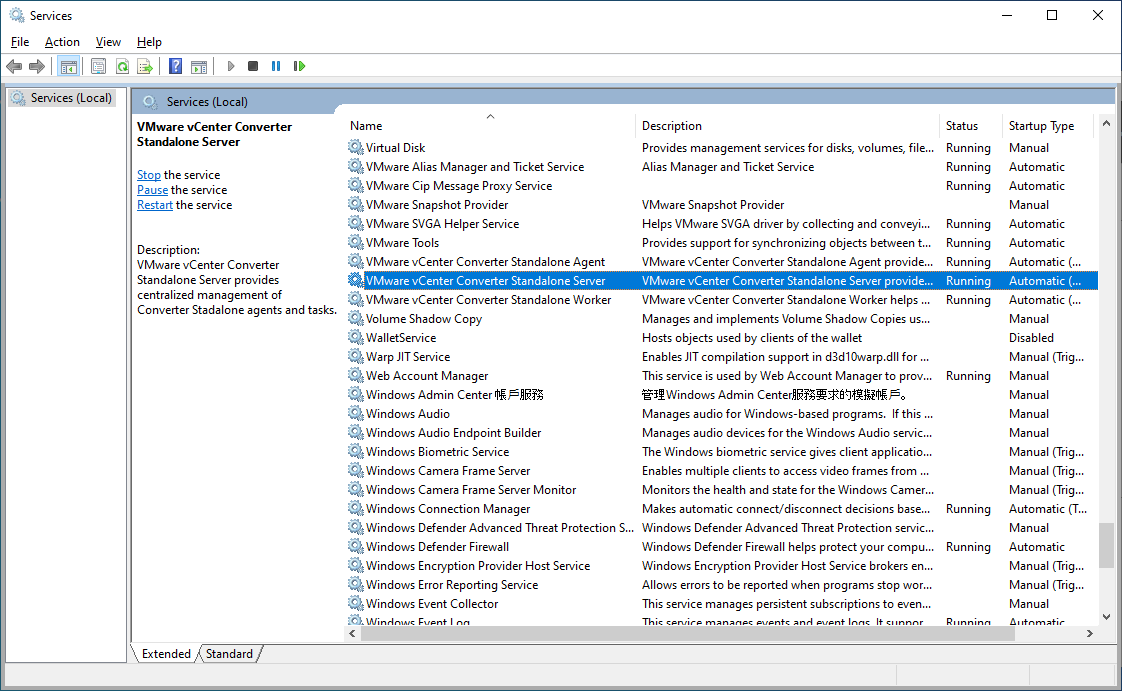The width and height of the screenshot is (1122, 691).
Task: Sort by the Name column header
Action: point(490,125)
